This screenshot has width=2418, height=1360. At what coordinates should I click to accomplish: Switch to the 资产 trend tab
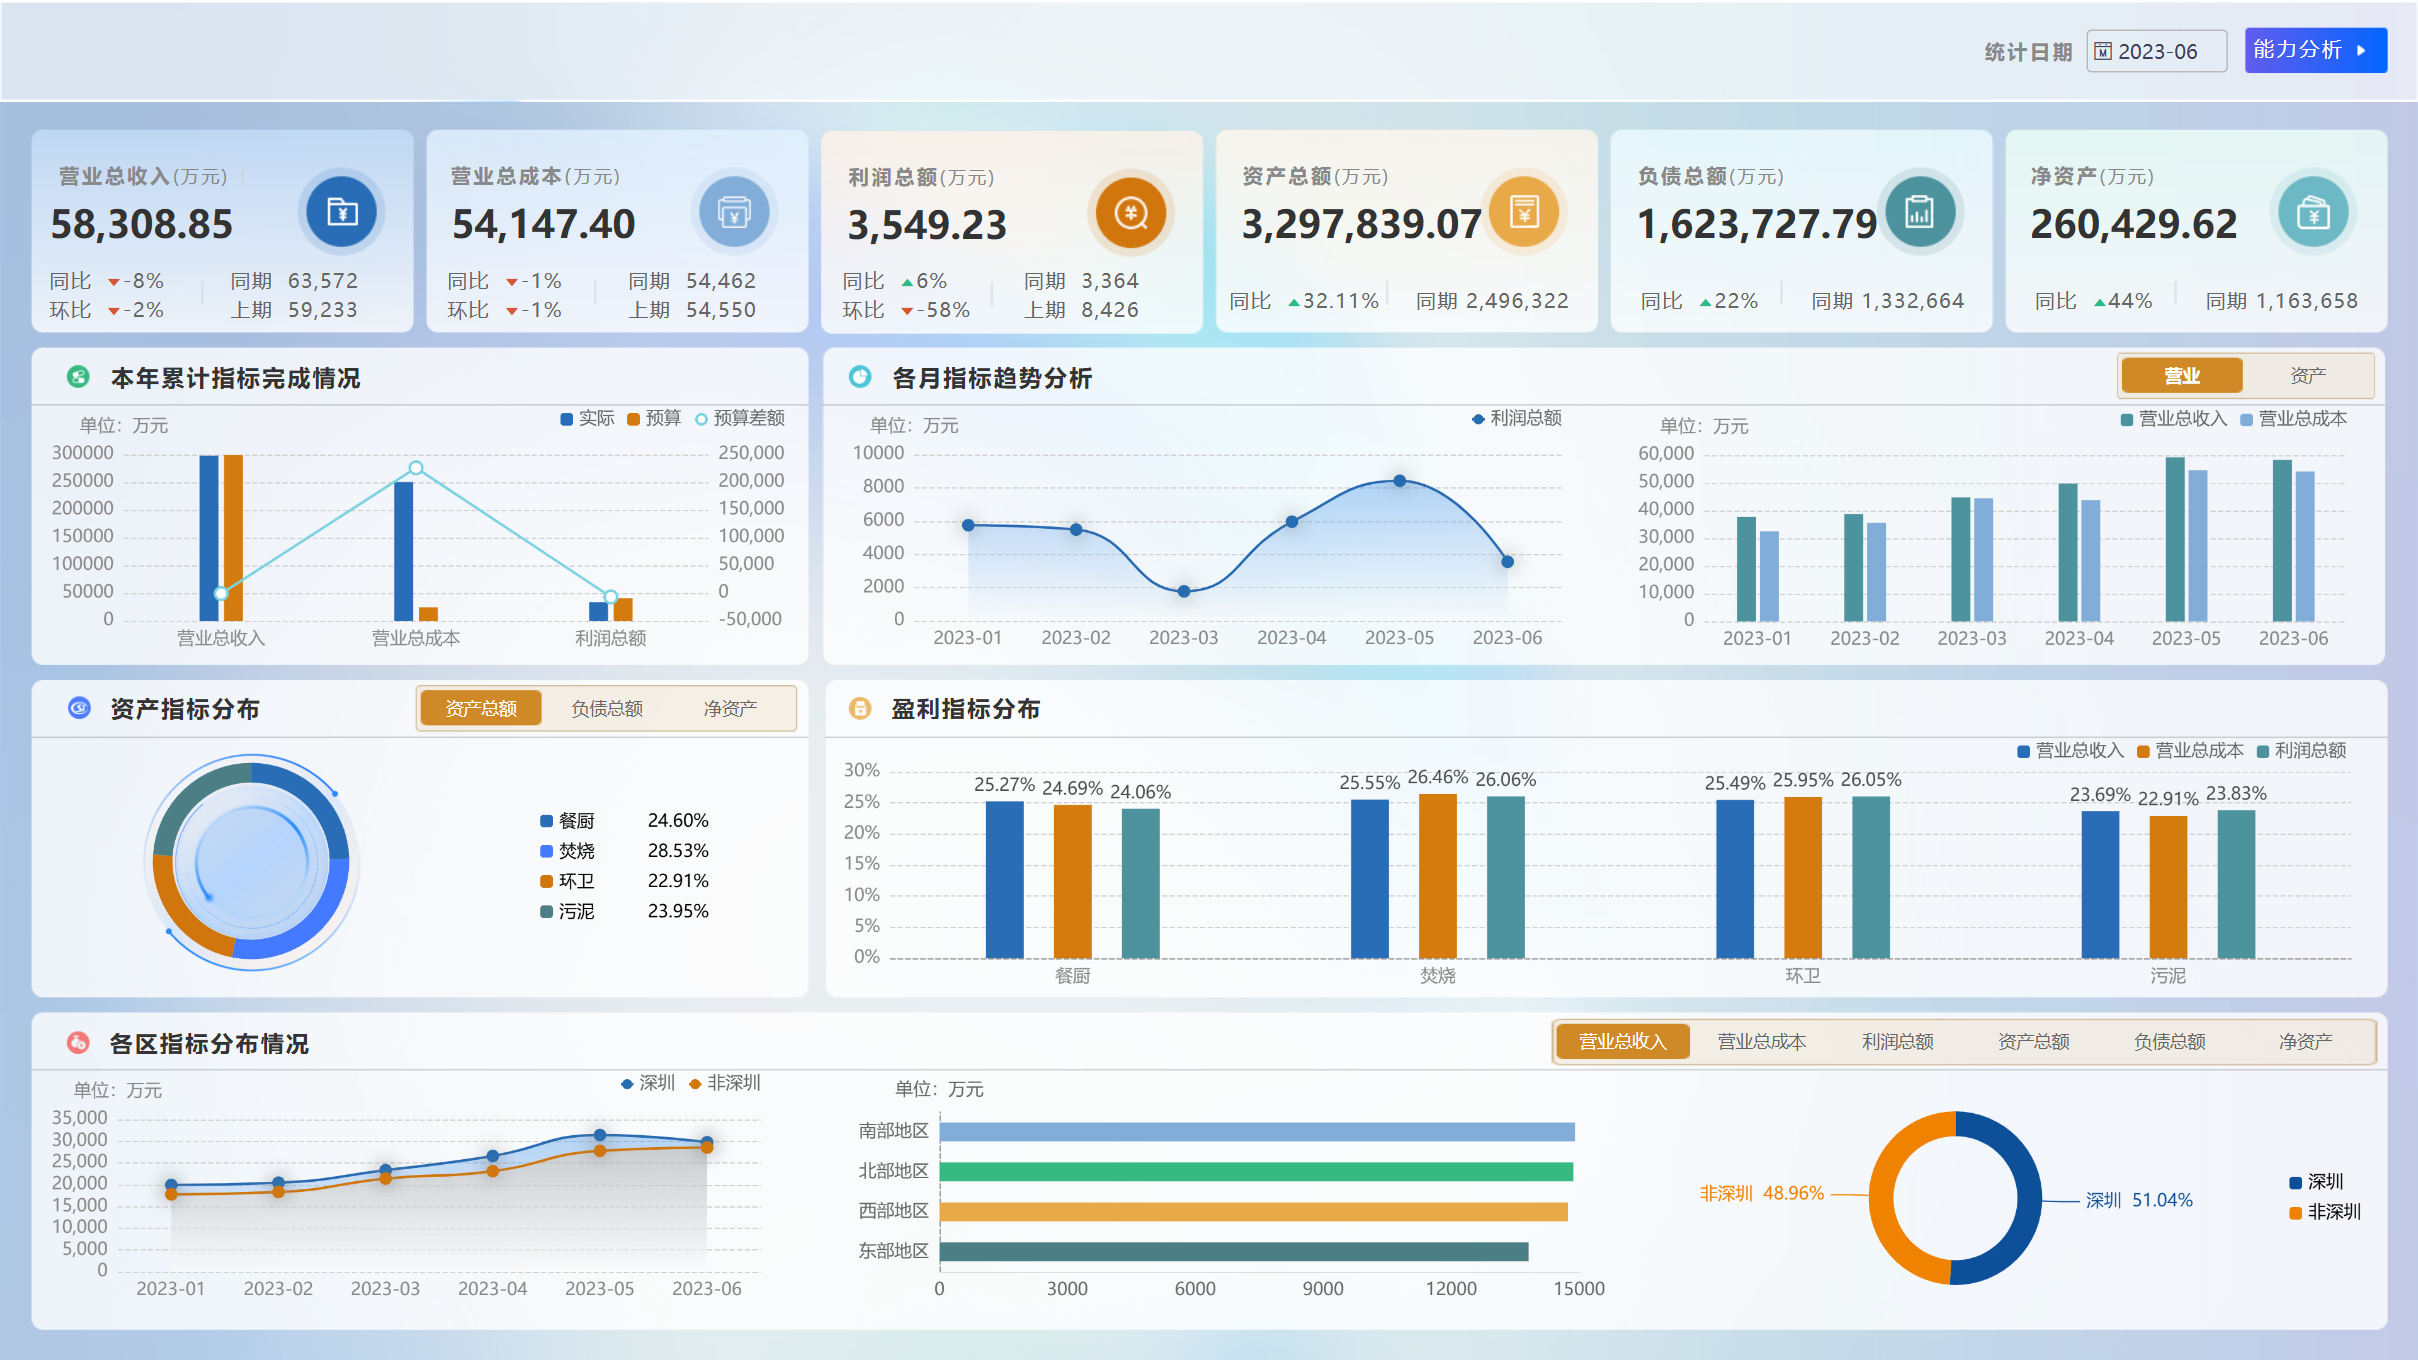(2307, 376)
